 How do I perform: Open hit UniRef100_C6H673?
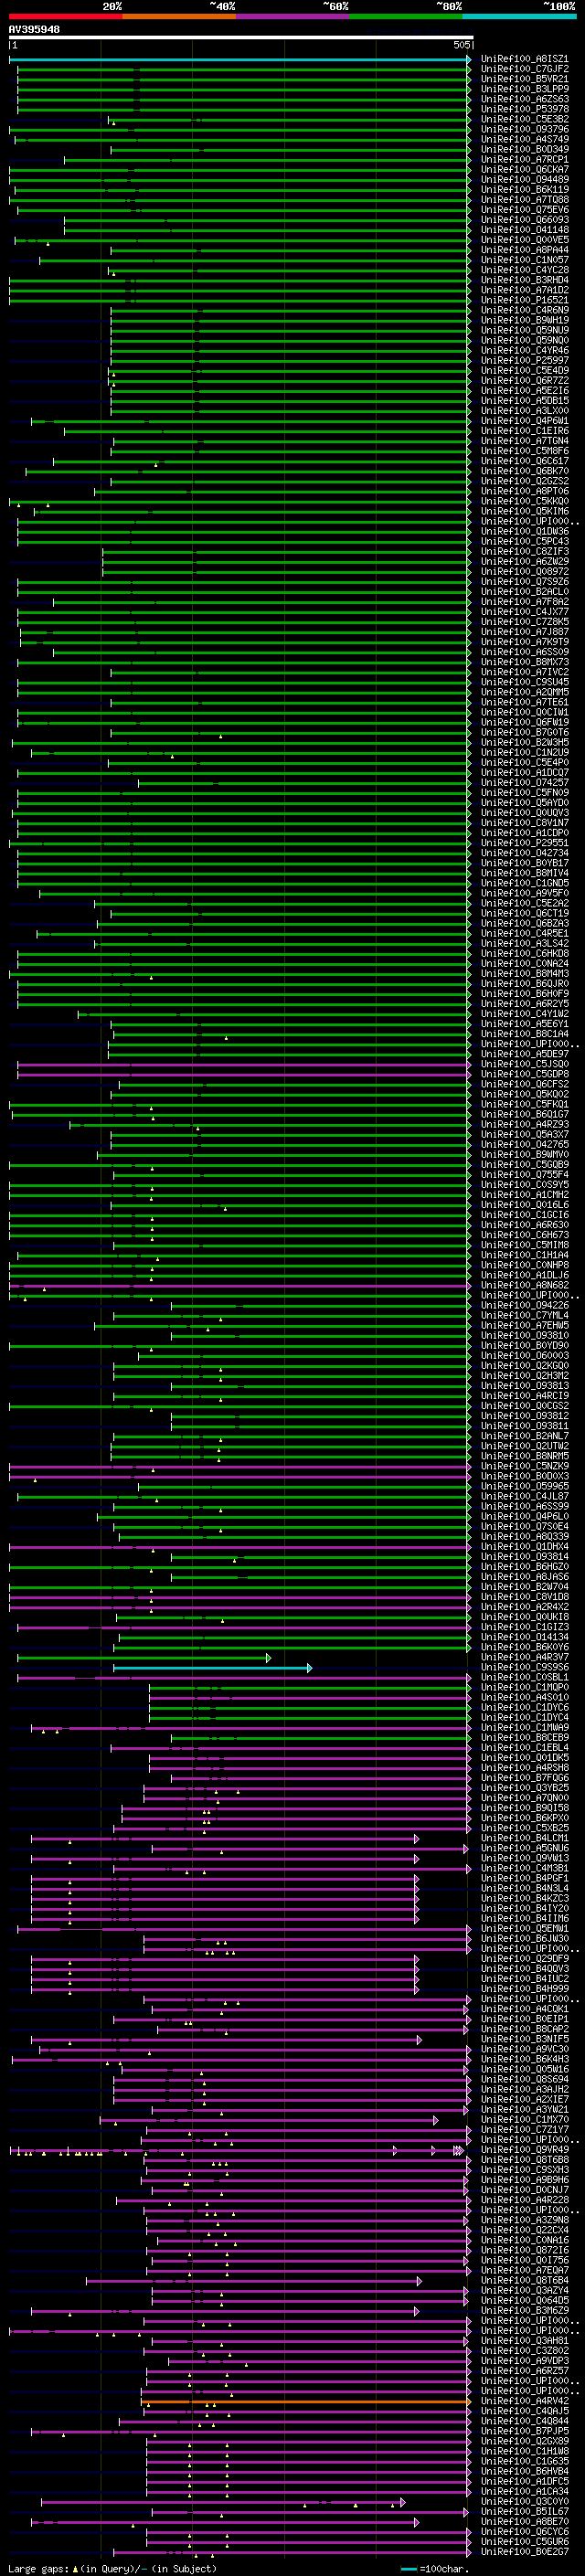524,1235
